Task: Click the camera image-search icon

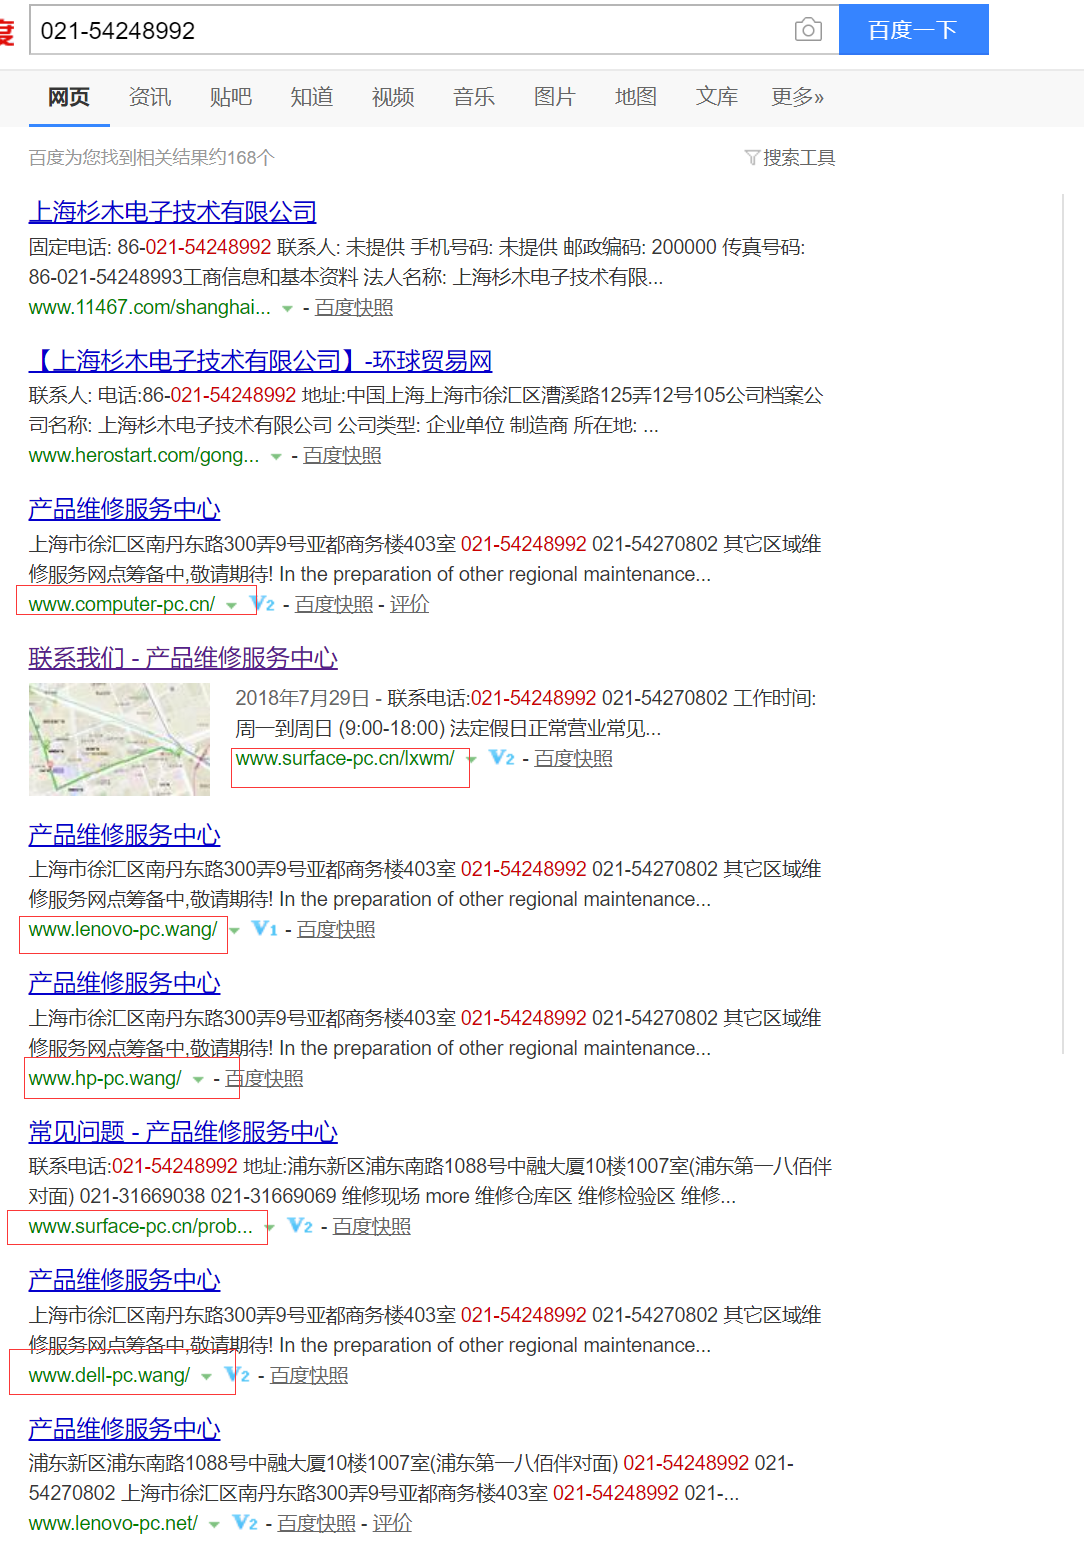Action: click(x=808, y=30)
